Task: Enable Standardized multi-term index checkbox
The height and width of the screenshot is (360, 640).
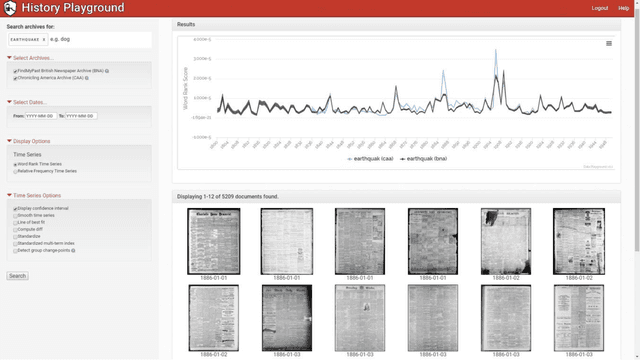Action: click(15, 244)
